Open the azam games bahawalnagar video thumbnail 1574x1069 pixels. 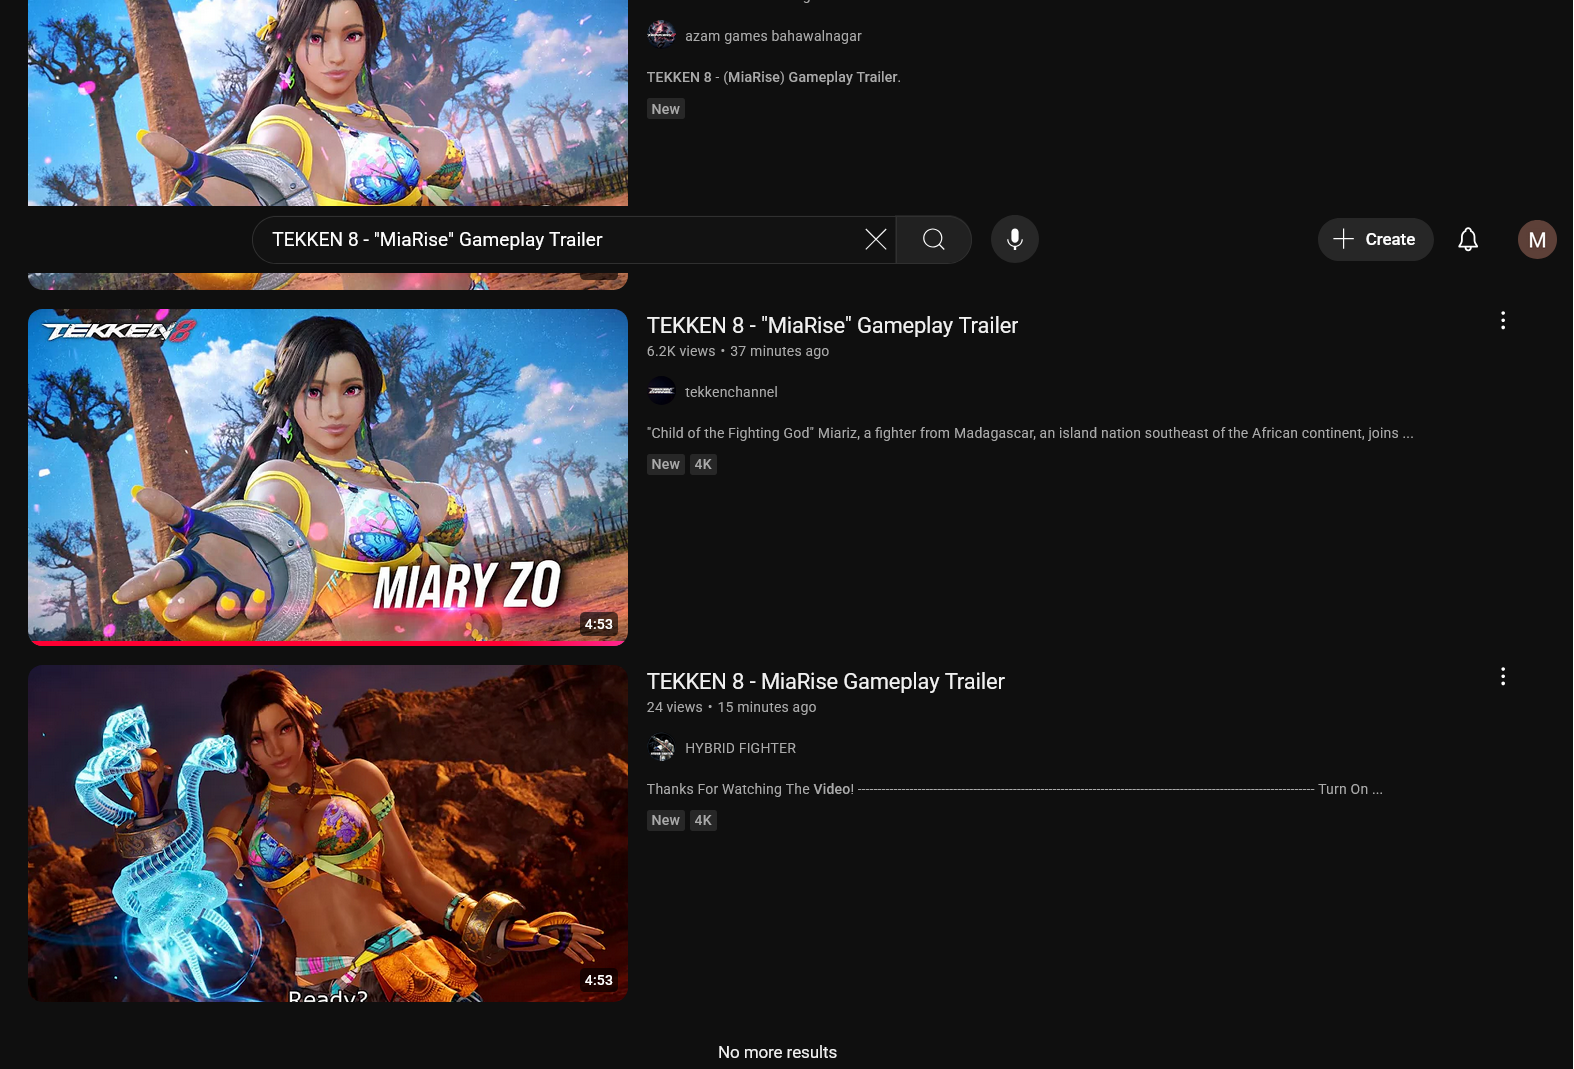(328, 102)
